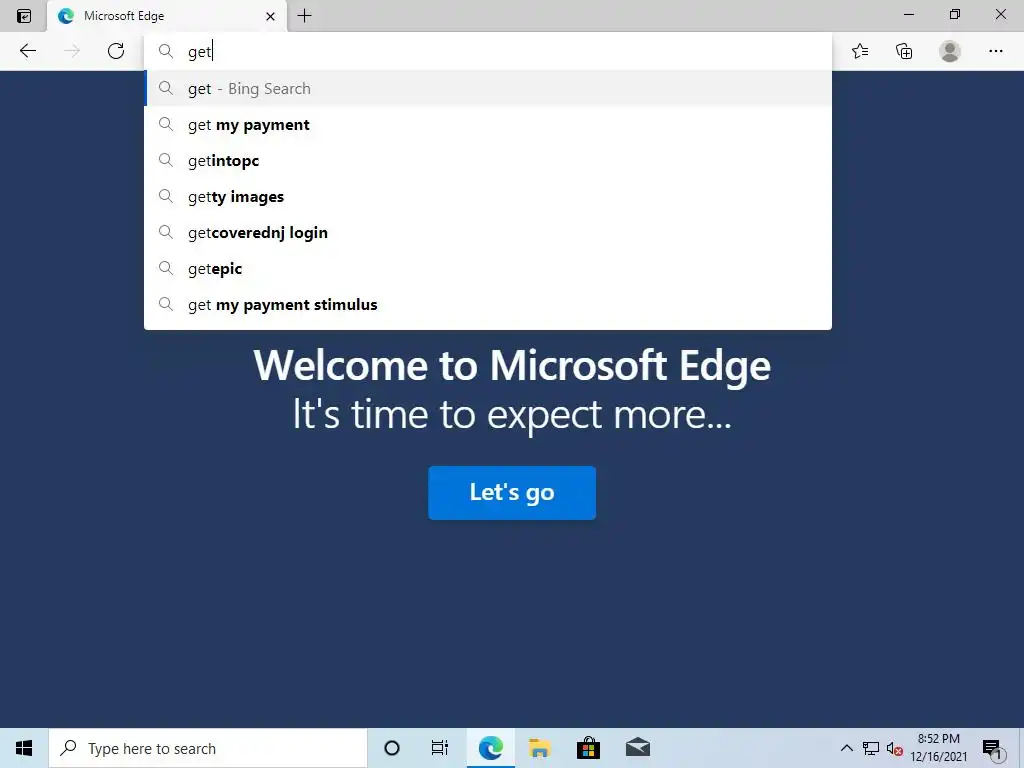Minimize the Edge window

909,14
